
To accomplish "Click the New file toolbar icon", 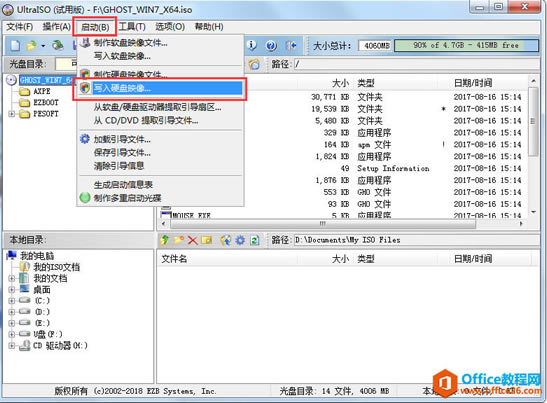I will [15, 45].
